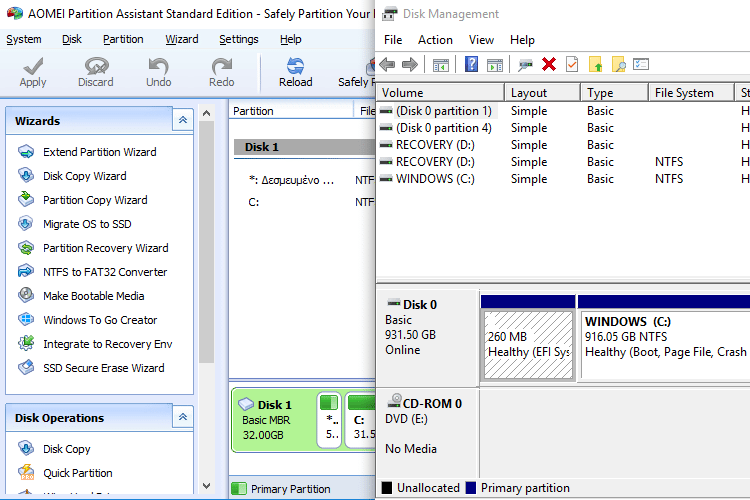
Task: Open NTFS to FAT32 Converter
Action: [105, 271]
